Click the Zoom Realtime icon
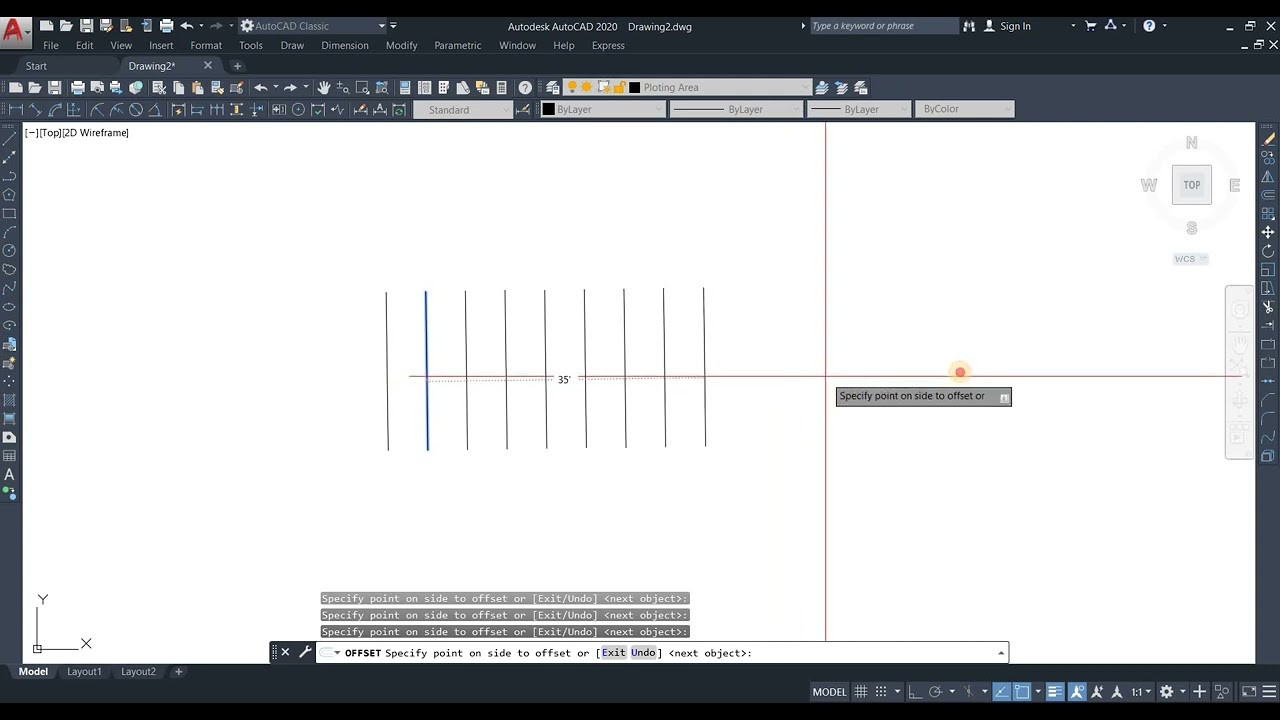Viewport: 1280px width, 720px height. (x=343, y=87)
